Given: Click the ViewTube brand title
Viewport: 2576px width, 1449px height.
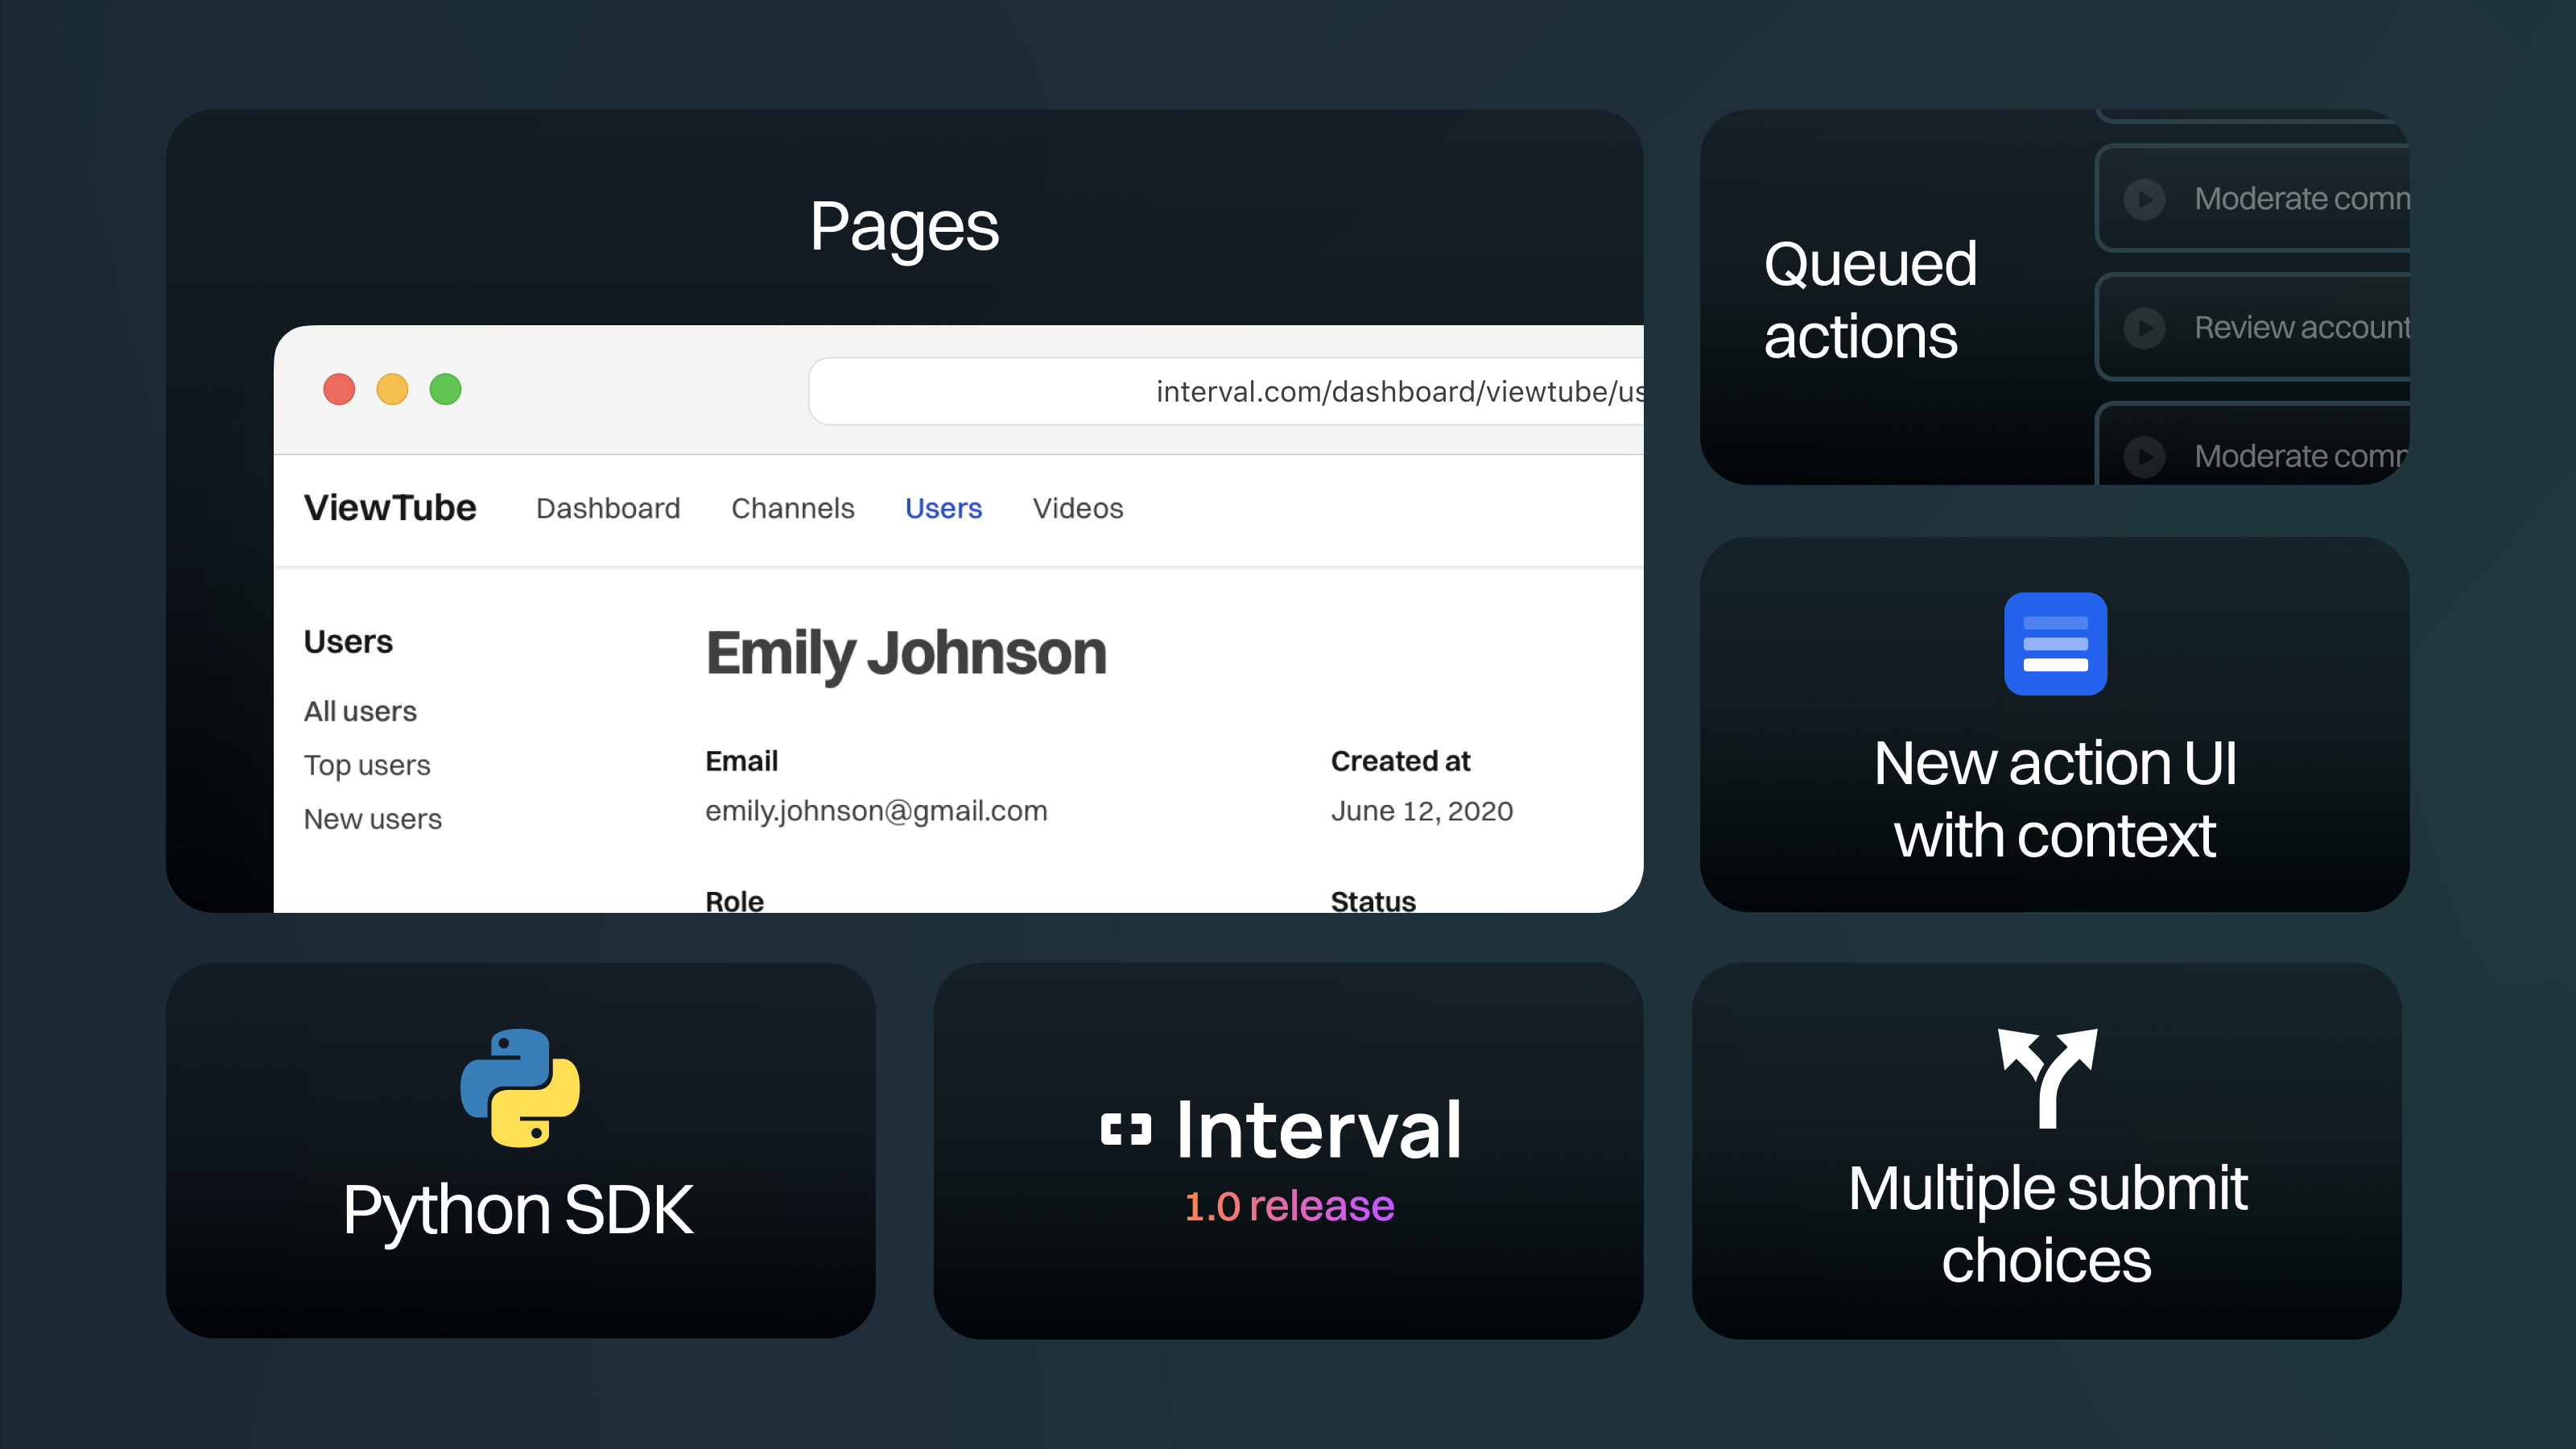Looking at the screenshot, I should [x=390, y=508].
